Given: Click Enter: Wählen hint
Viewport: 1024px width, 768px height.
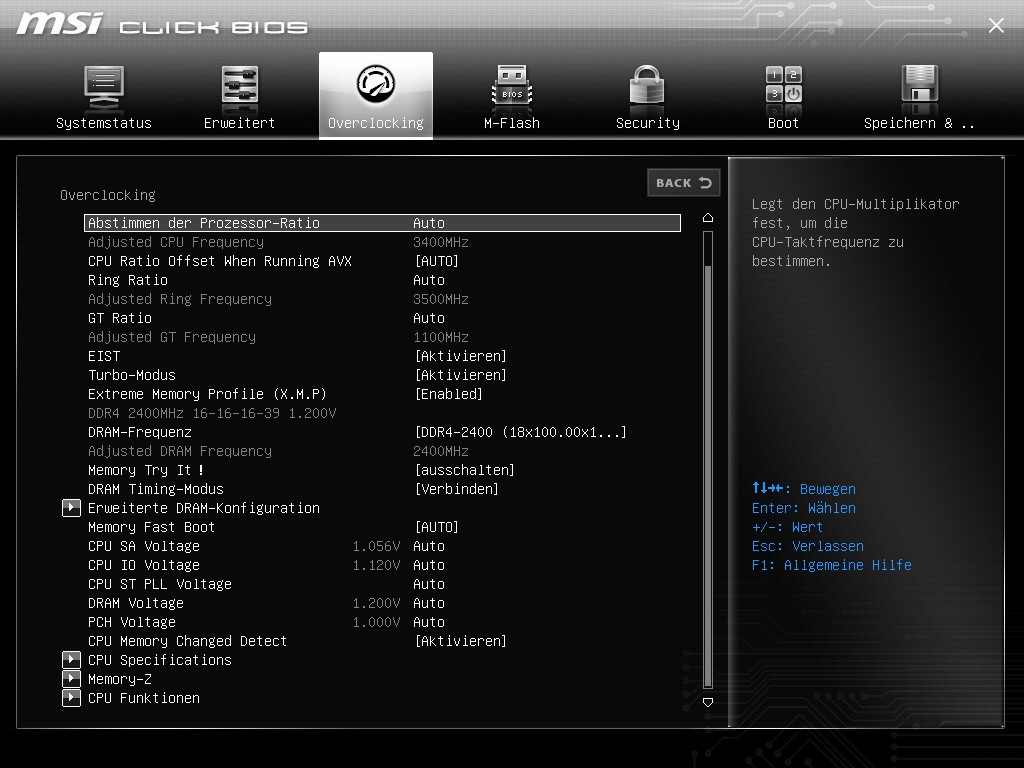Looking at the screenshot, I should click(803, 508).
